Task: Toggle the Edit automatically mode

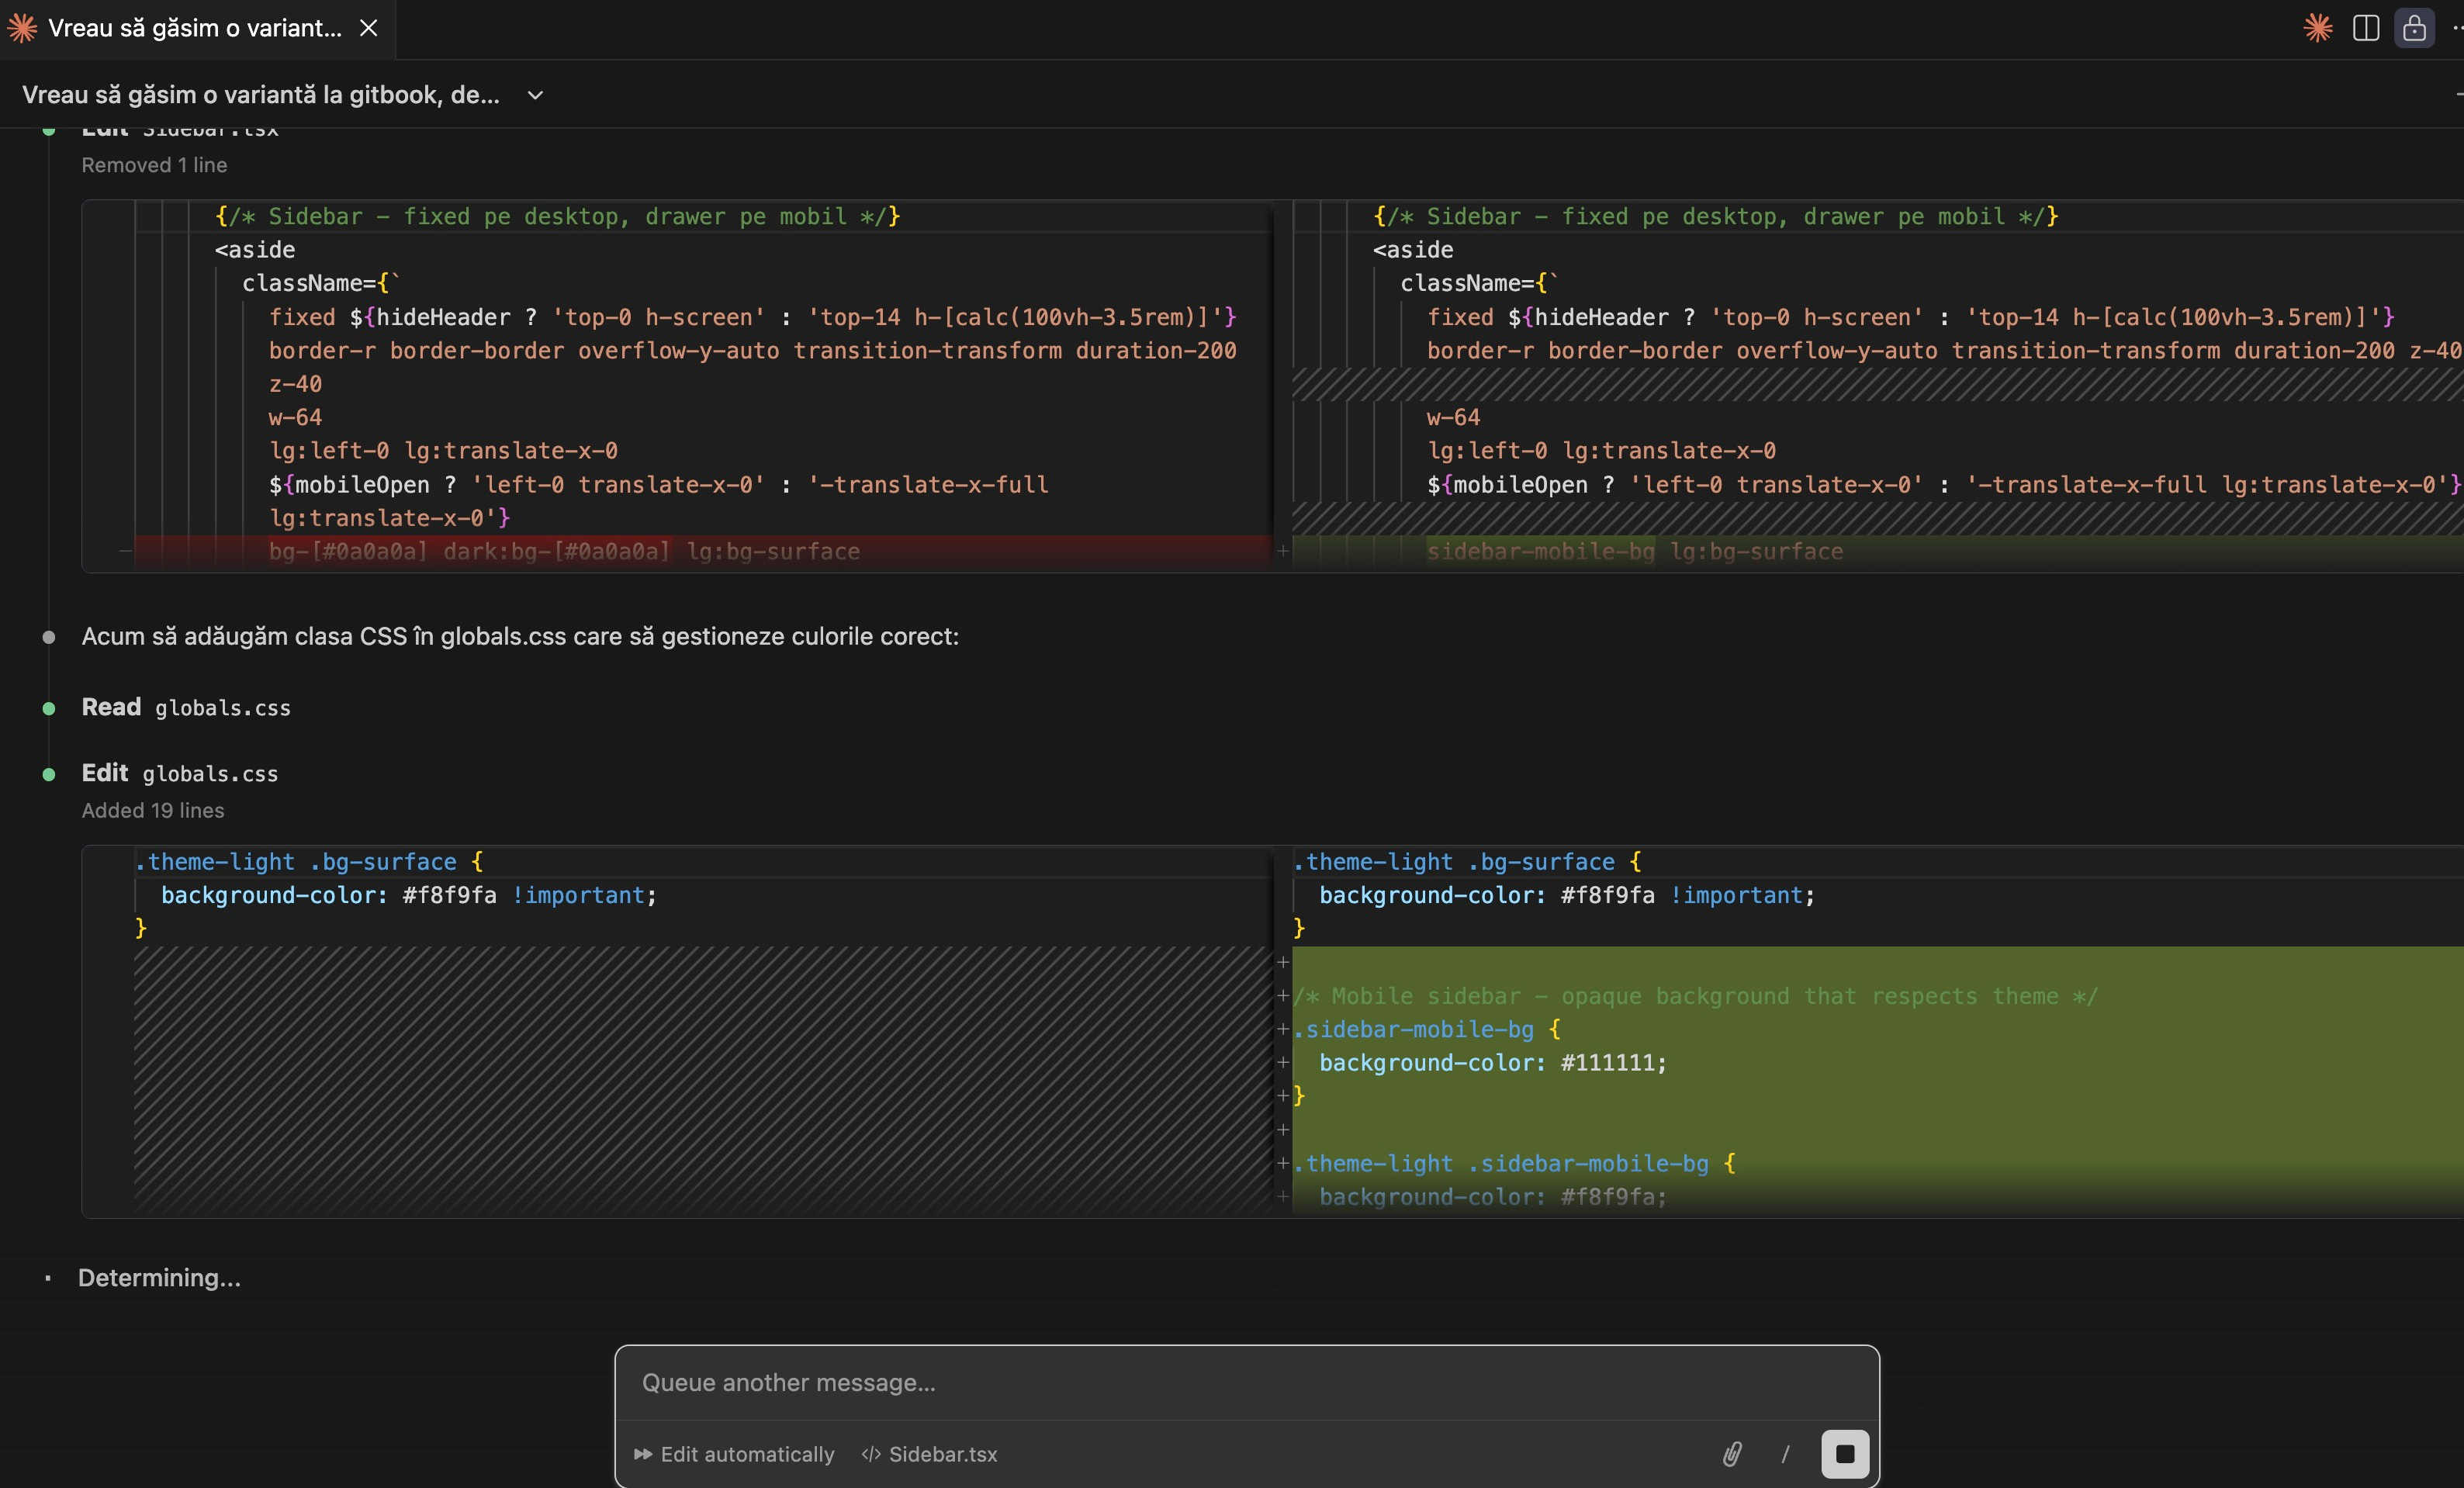Action: (735, 1454)
